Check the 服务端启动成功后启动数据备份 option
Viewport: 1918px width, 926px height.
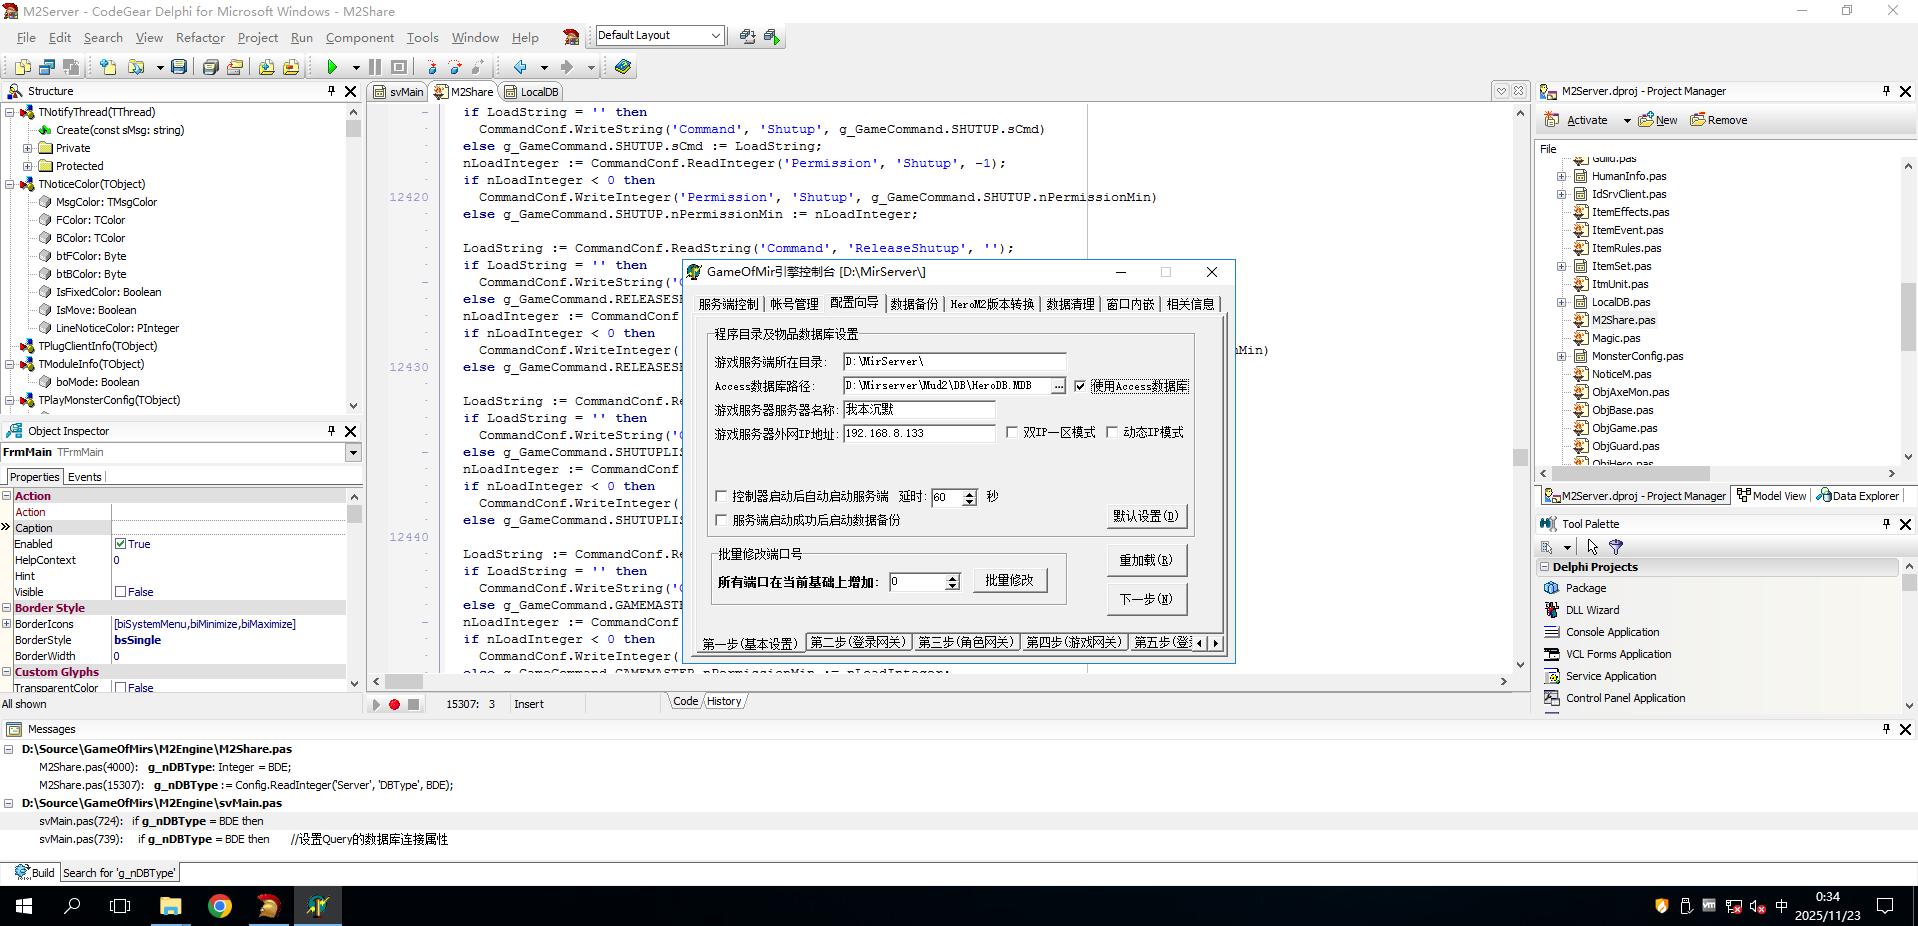click(721, 520)
